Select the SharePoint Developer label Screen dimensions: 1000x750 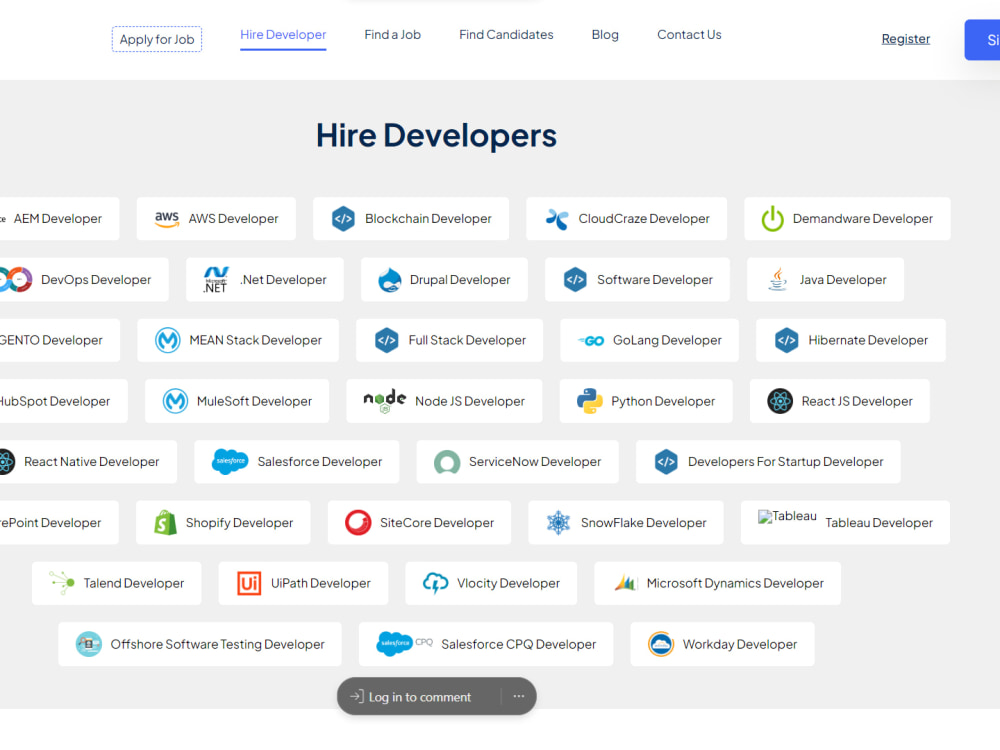[50, 523]
